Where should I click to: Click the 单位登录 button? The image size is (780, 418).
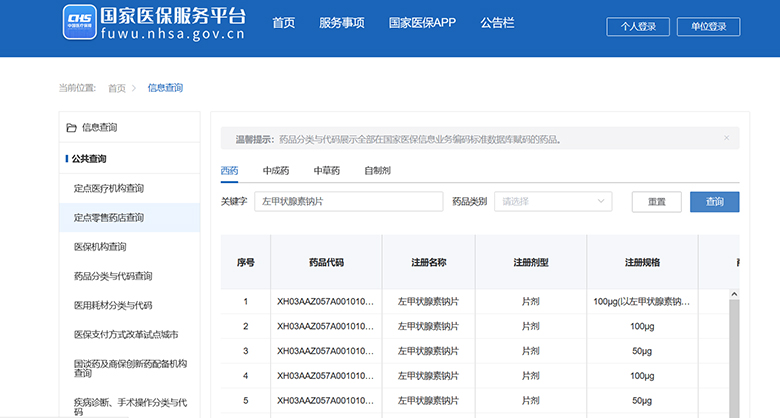click(708, 27)
